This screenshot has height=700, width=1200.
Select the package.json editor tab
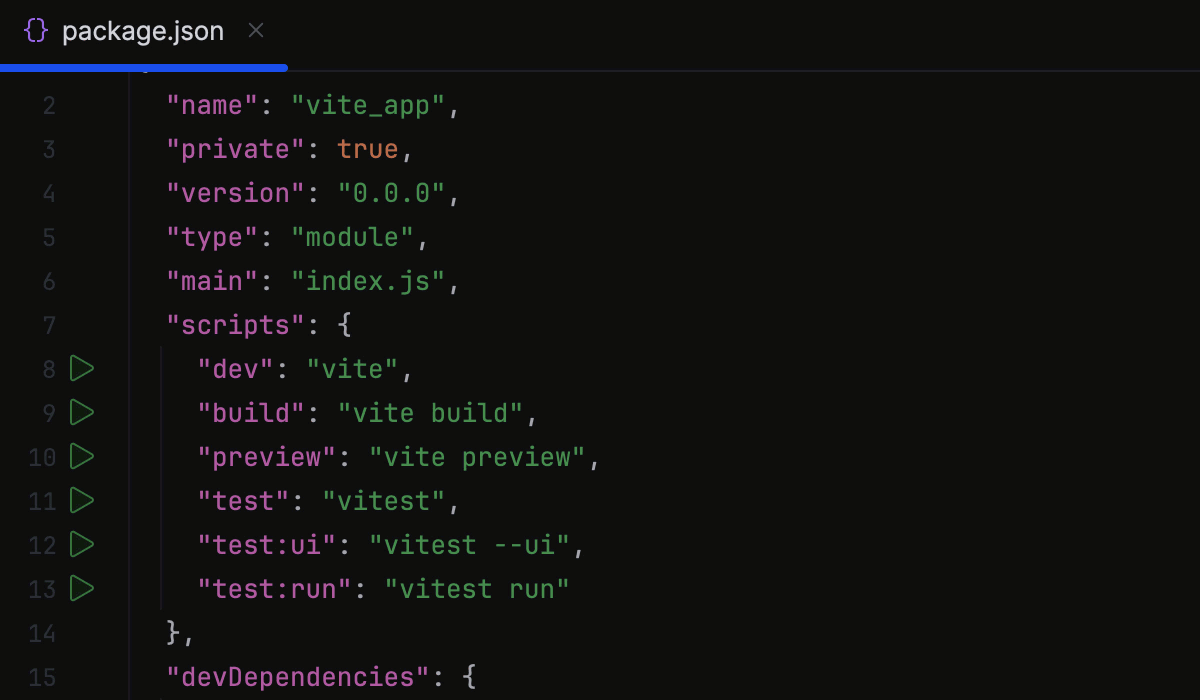coord(143,30)
